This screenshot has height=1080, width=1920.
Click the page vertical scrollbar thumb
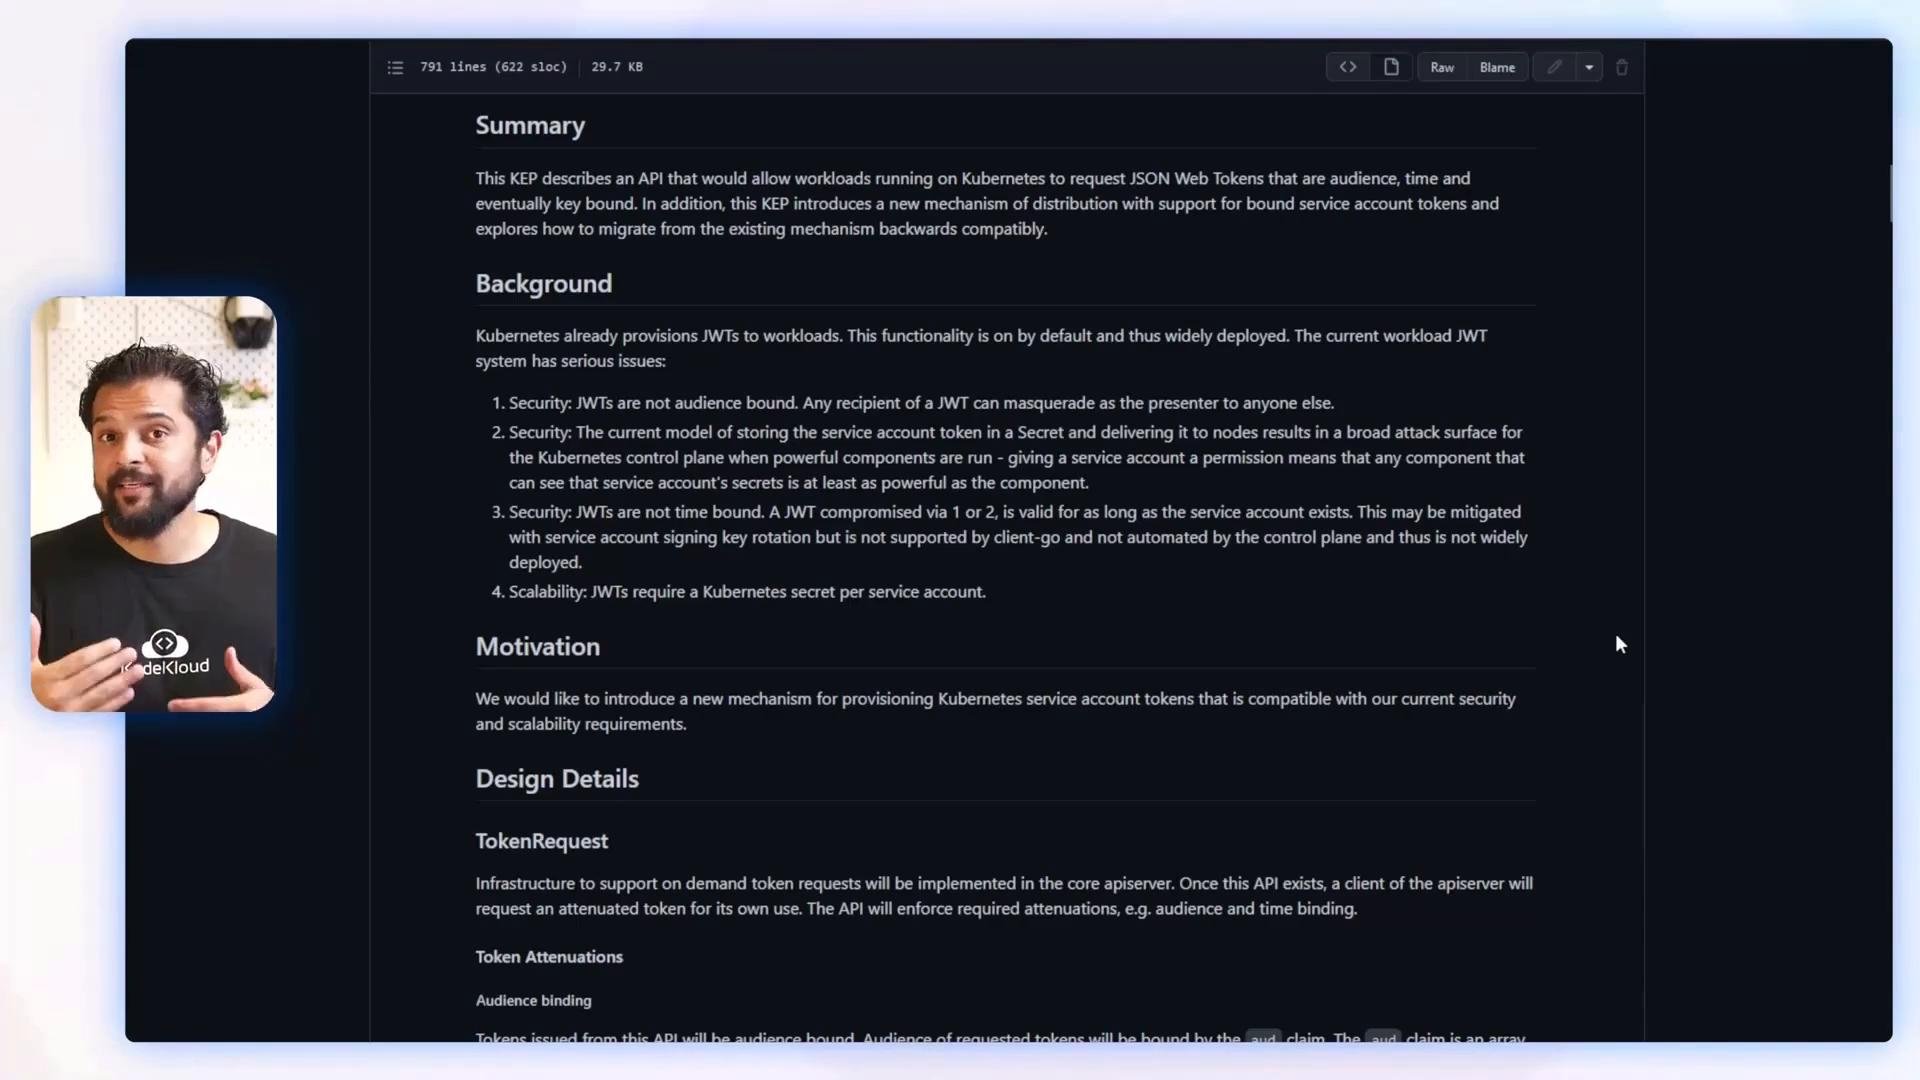click(x=1890, y=193)
